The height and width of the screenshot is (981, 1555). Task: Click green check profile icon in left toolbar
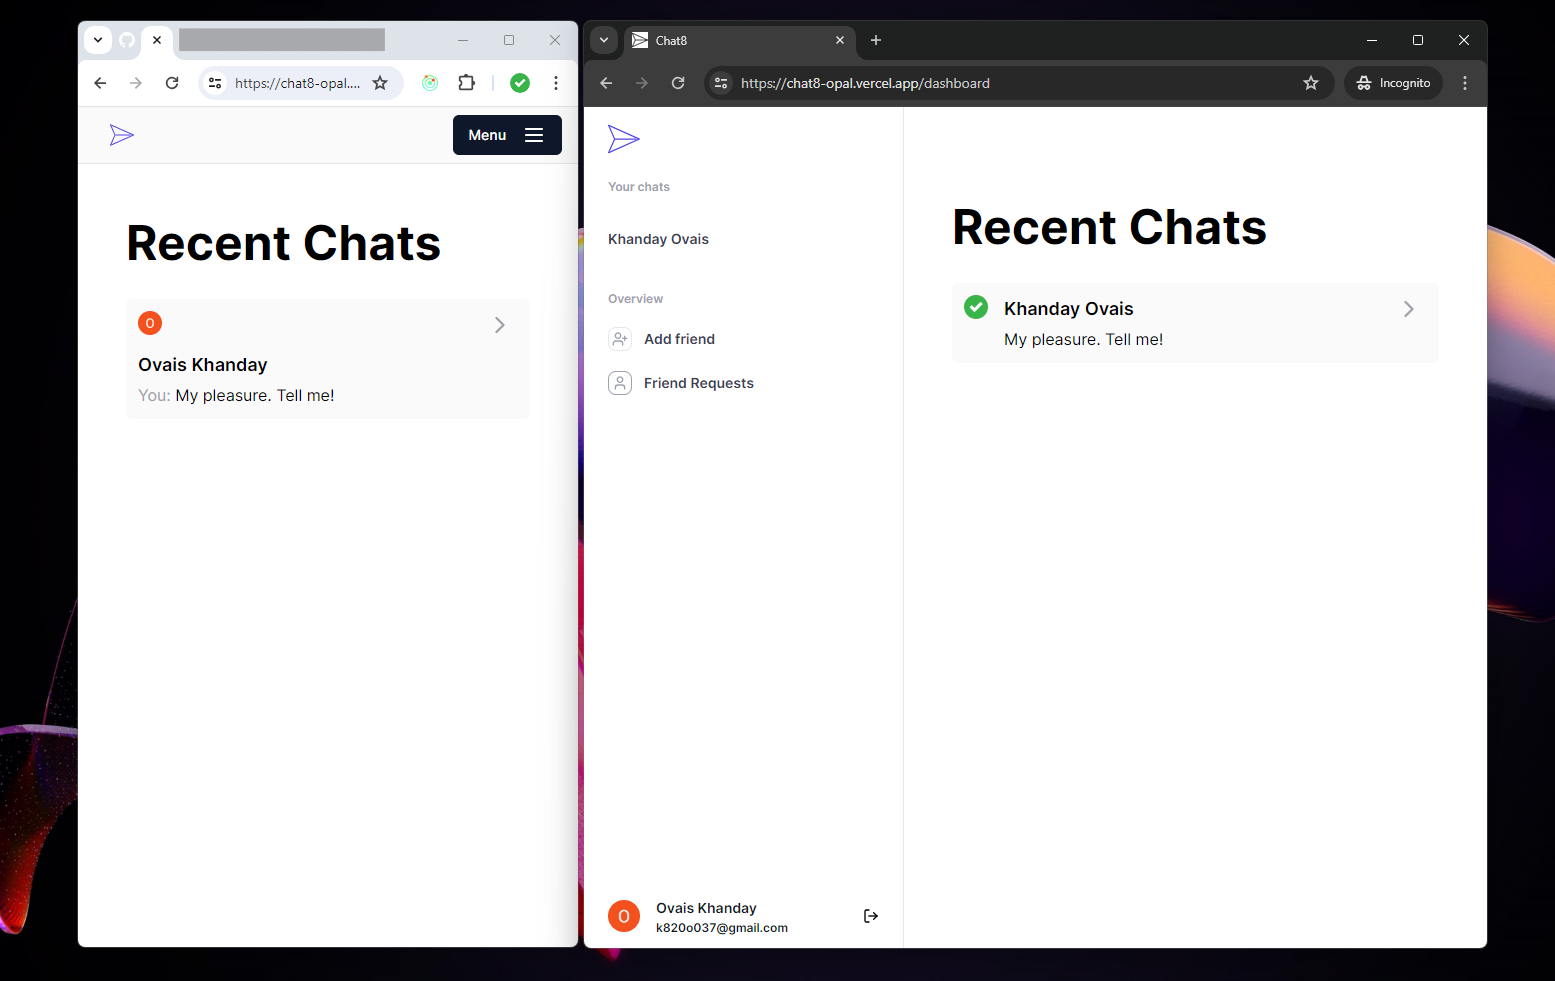(520, 83)
